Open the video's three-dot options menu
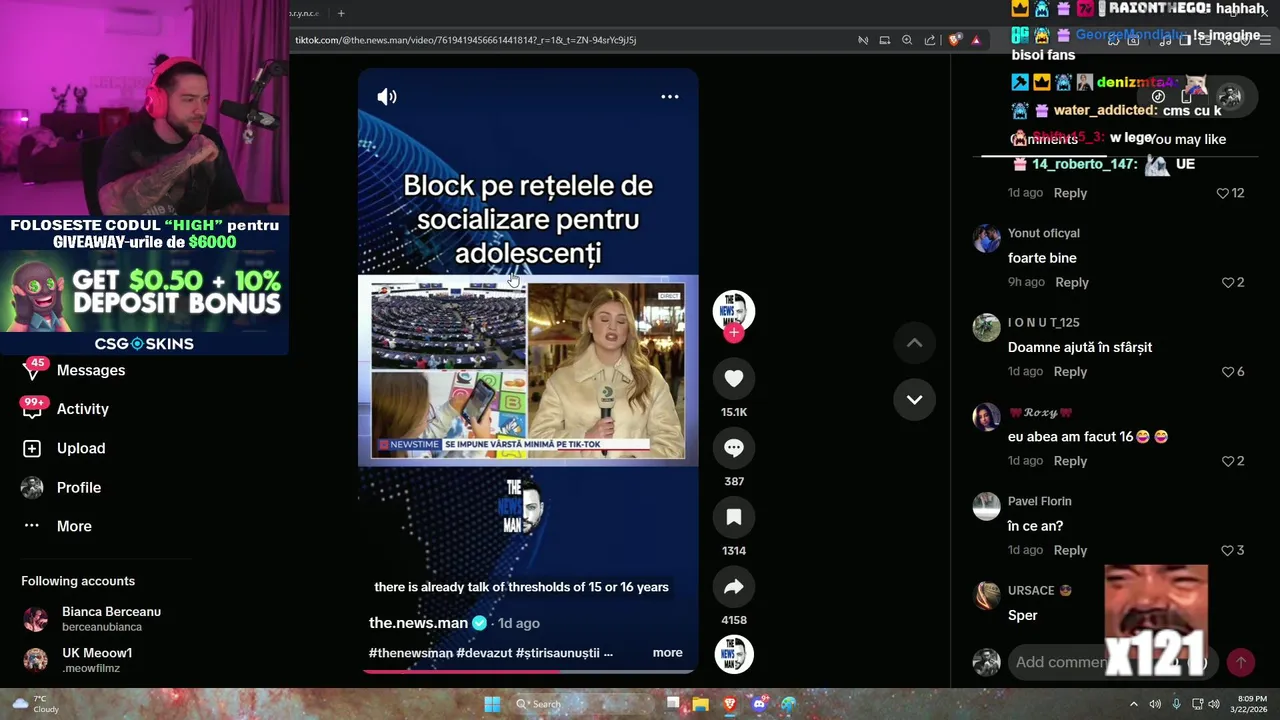 (x=670, y=97)
